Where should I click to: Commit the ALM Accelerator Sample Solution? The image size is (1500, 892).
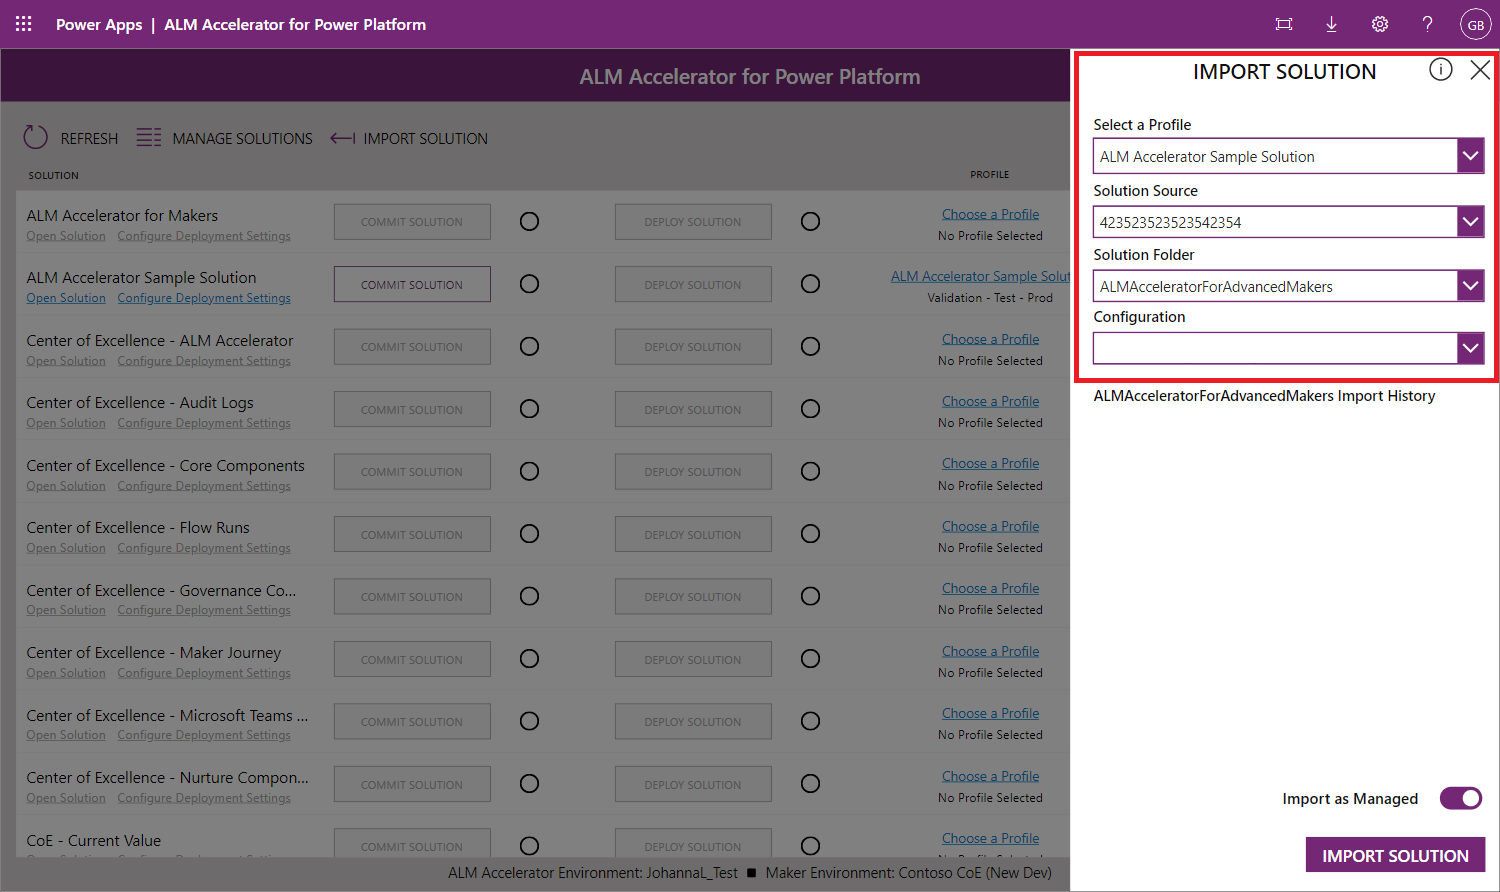[x=411, y=283]
